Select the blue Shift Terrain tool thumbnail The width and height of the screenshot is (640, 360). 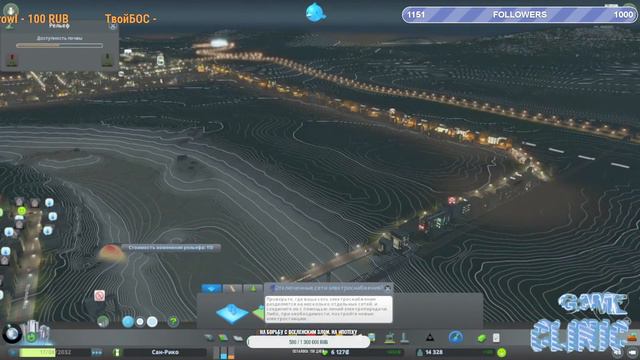click(x=232, y=313)
